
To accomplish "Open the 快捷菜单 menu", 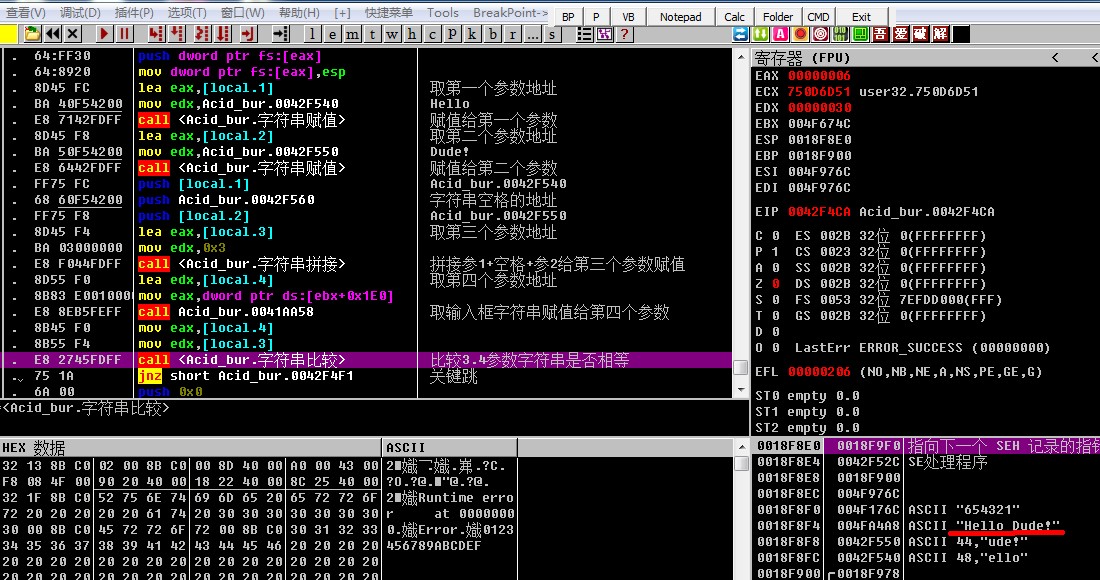I will (x=389, y=13).
